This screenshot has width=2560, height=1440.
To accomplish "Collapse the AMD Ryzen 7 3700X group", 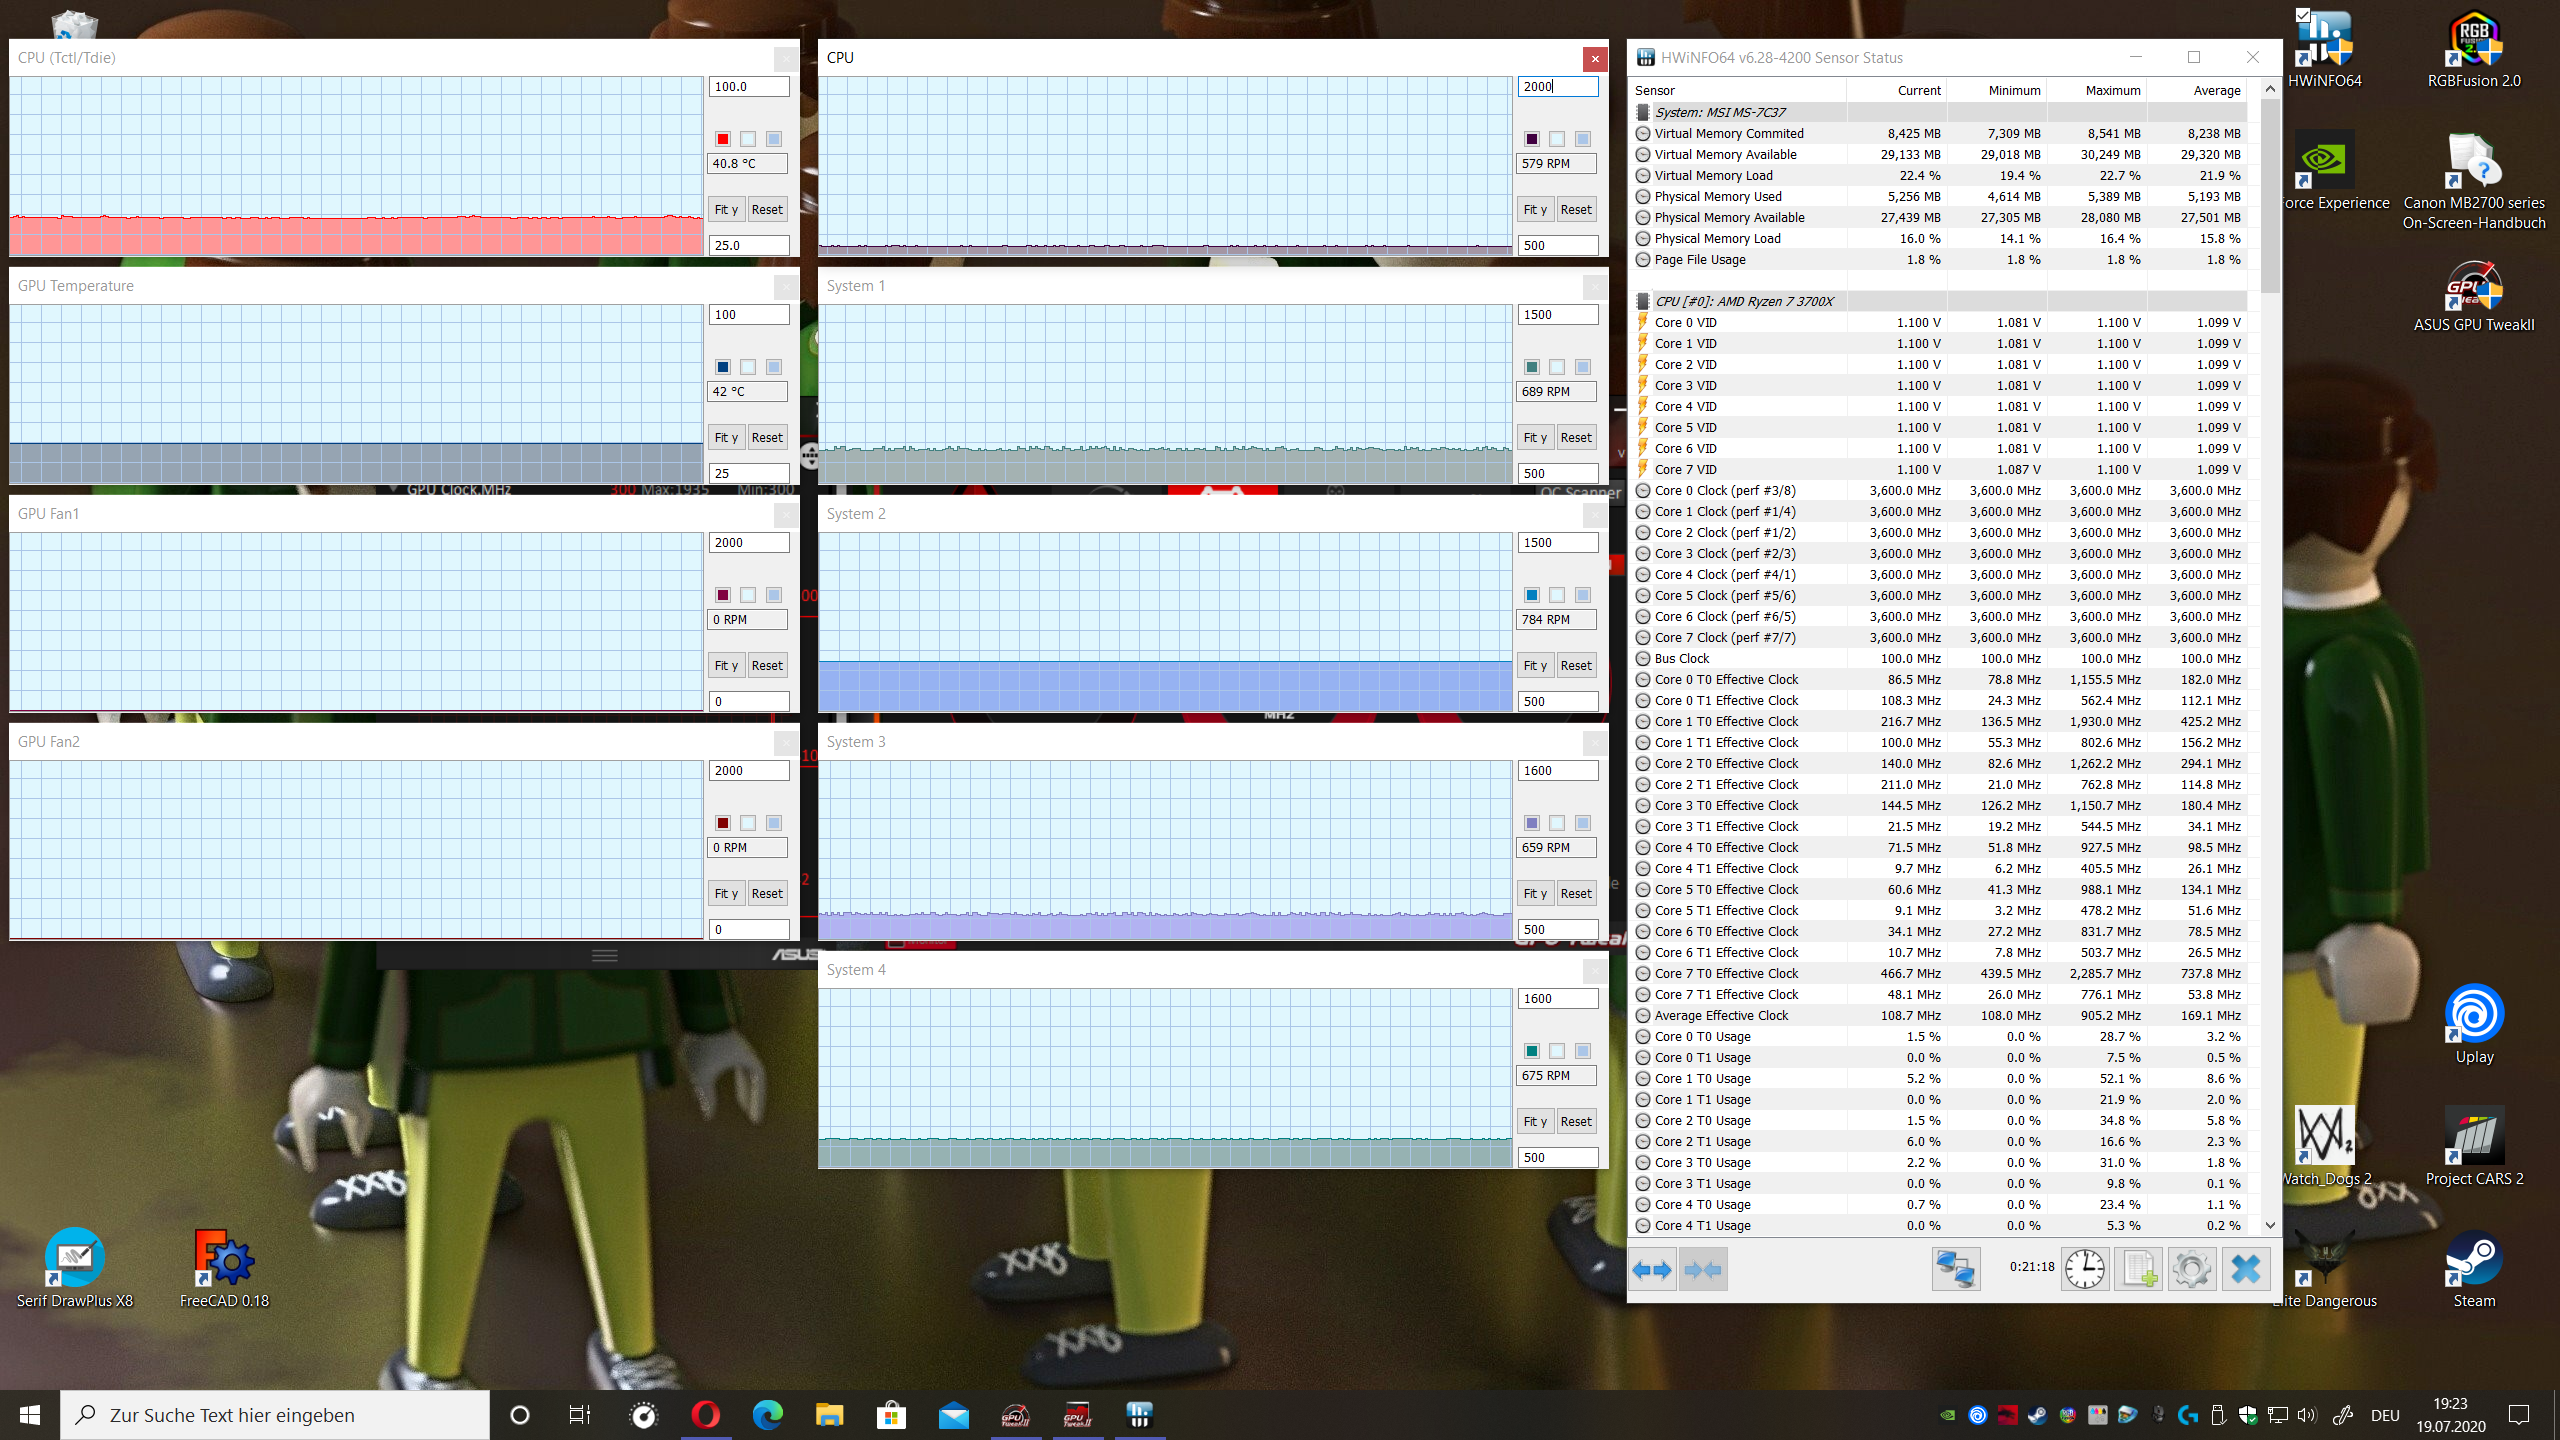I will coord(1642,300).
